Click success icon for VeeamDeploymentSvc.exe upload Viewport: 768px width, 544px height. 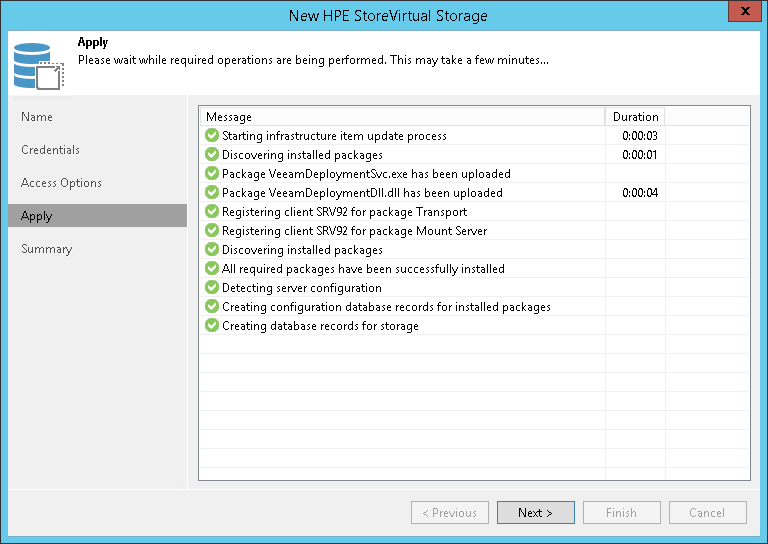[x=211, y=174]
